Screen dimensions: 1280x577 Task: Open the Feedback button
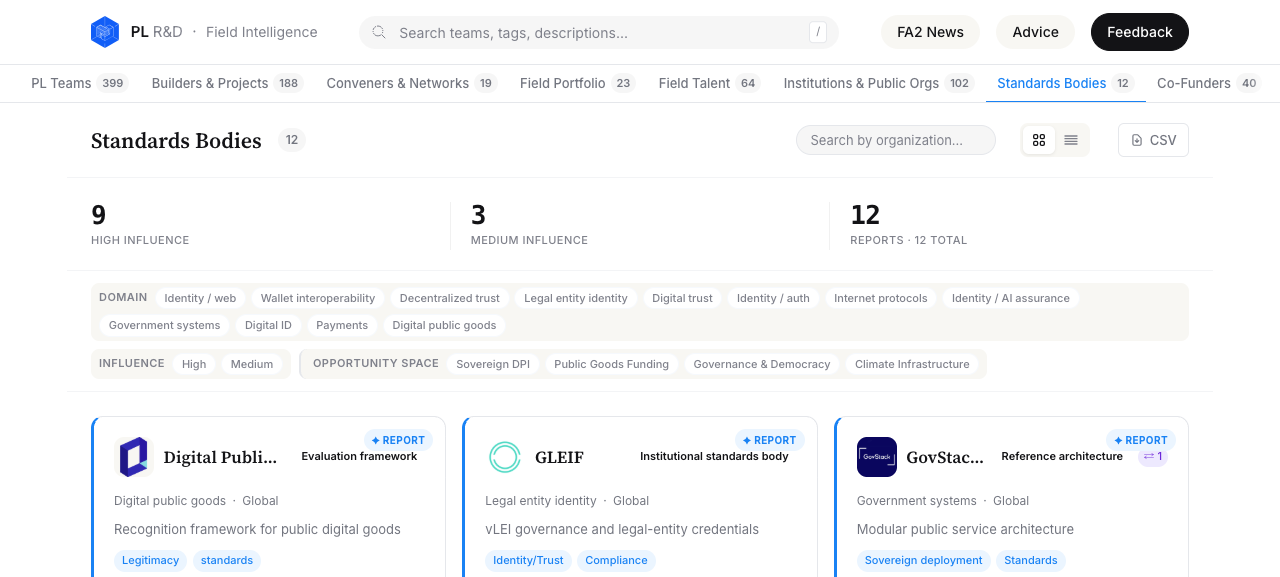coord(1140,32)
